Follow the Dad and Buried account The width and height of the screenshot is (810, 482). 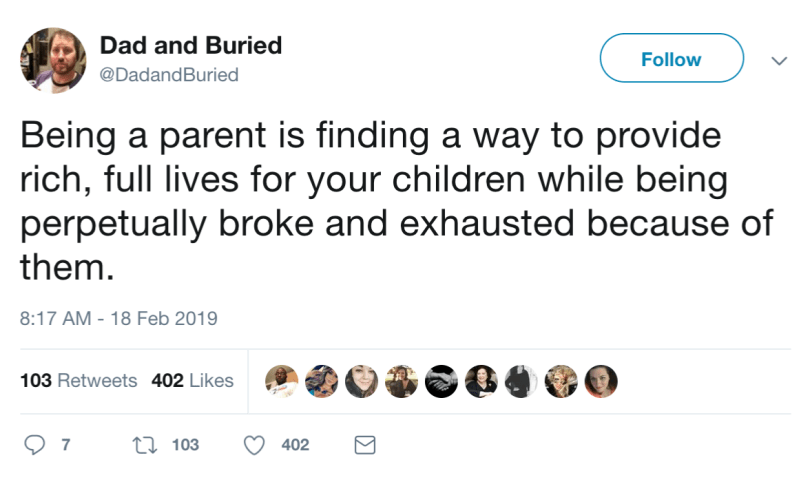click(671, 59)
